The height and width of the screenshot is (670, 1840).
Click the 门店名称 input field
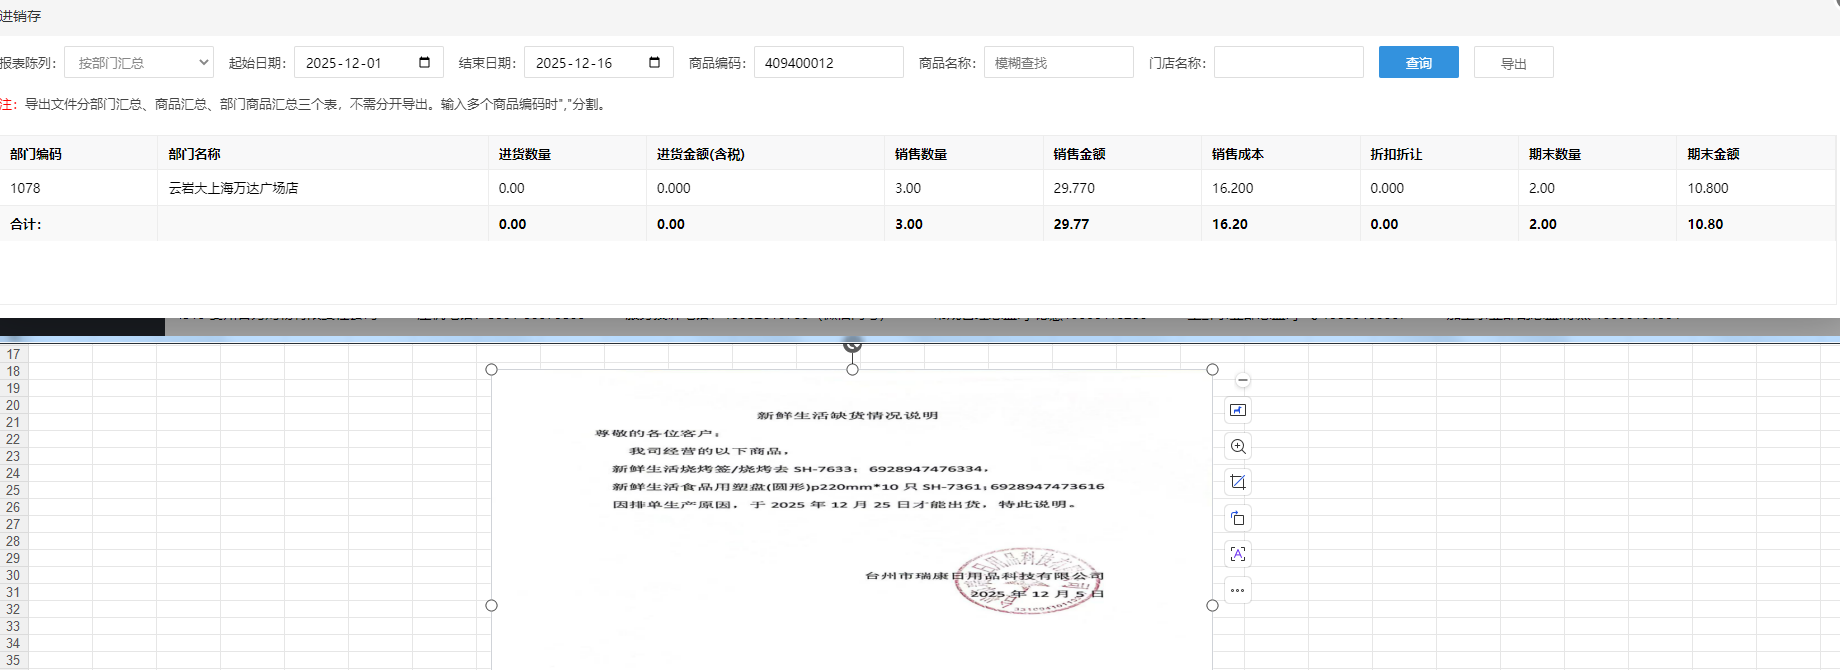click(x=1288, y=62)
